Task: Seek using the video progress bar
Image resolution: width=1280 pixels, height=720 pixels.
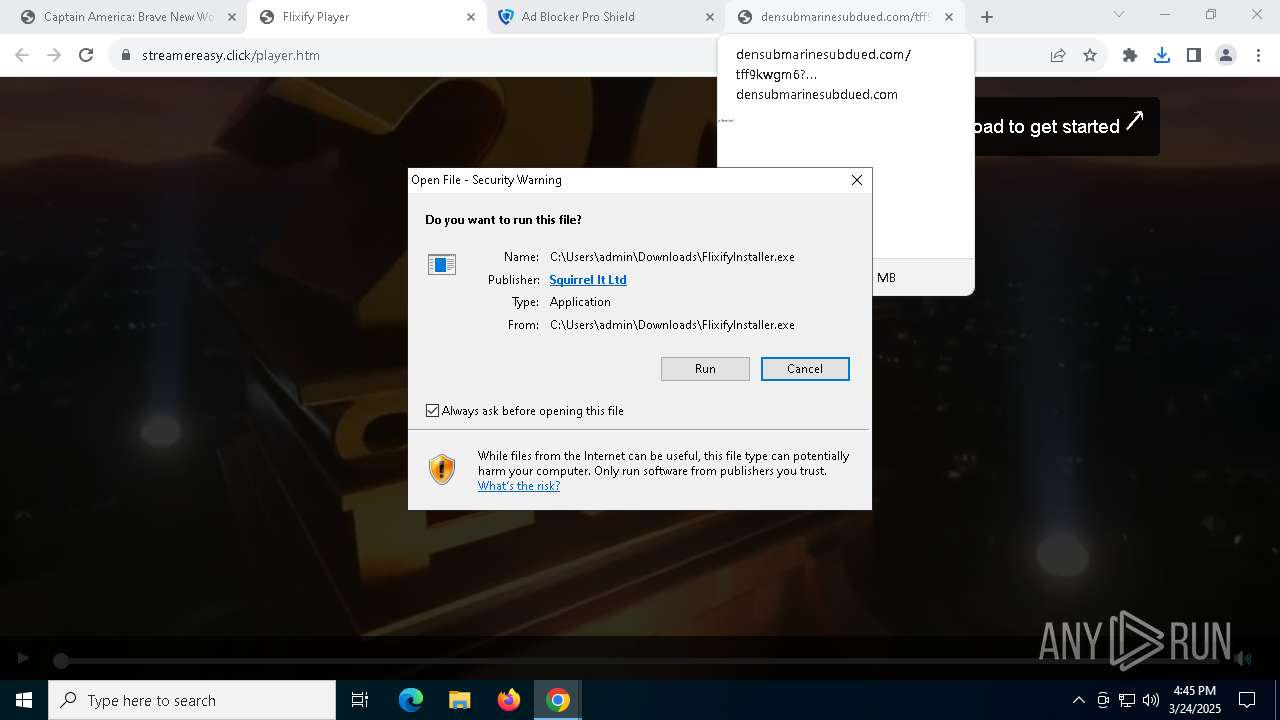Action: pyautogui.click(x=640, y=660)
